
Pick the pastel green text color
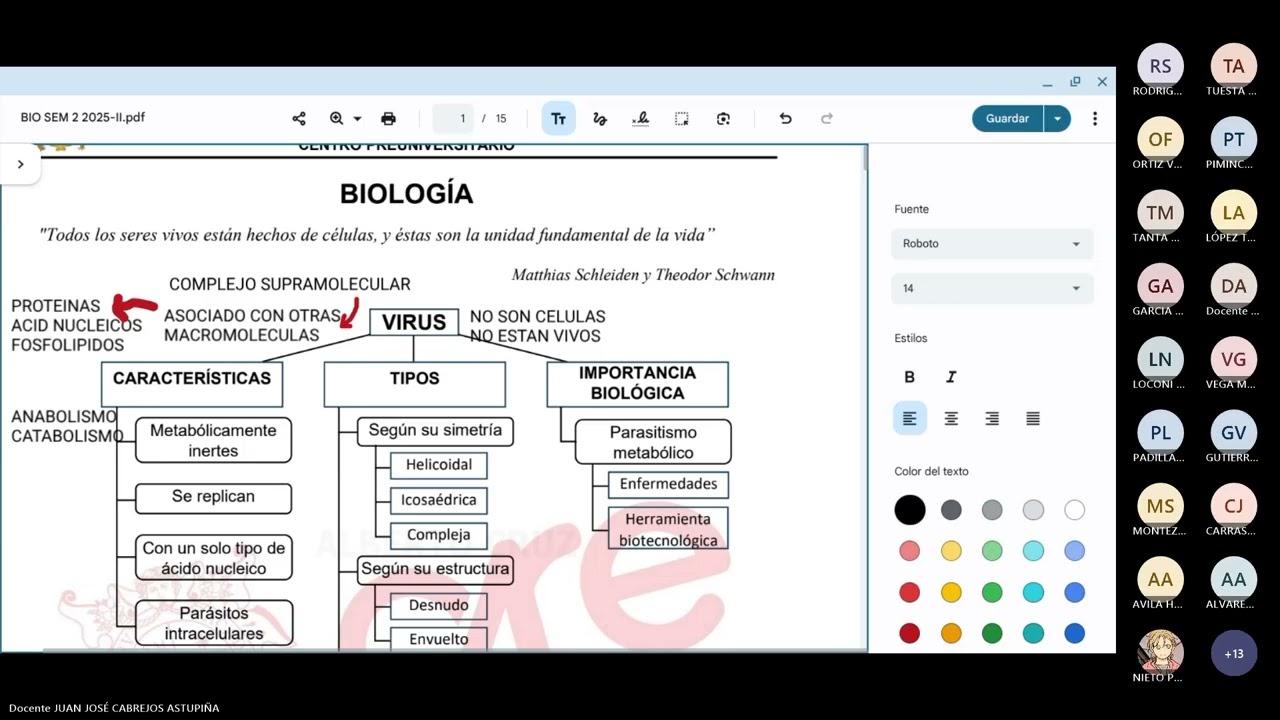point(992,551)
